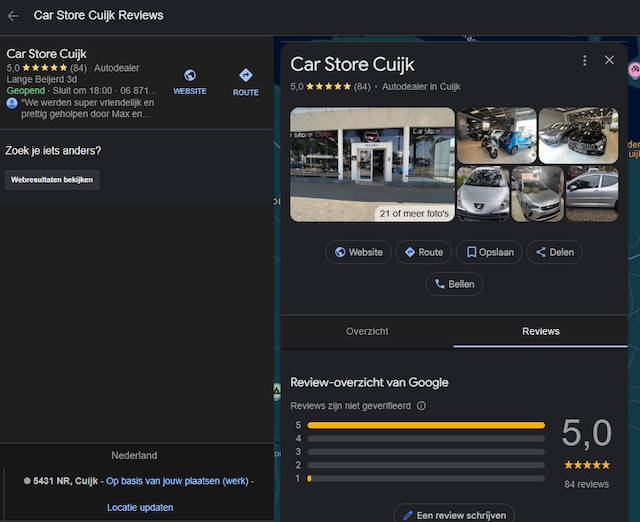Open showroom photo with blue car
This screenshot has width=640, height=522.
pyautogui.click(x=496, y=135)
